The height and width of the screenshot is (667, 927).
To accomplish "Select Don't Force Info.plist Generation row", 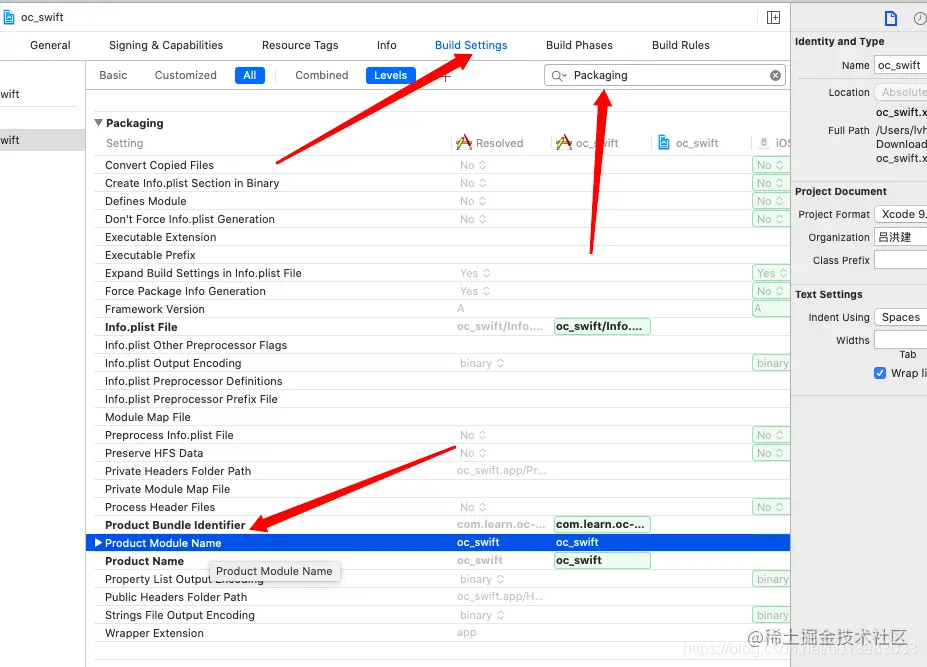I will [x=442, y=219].
